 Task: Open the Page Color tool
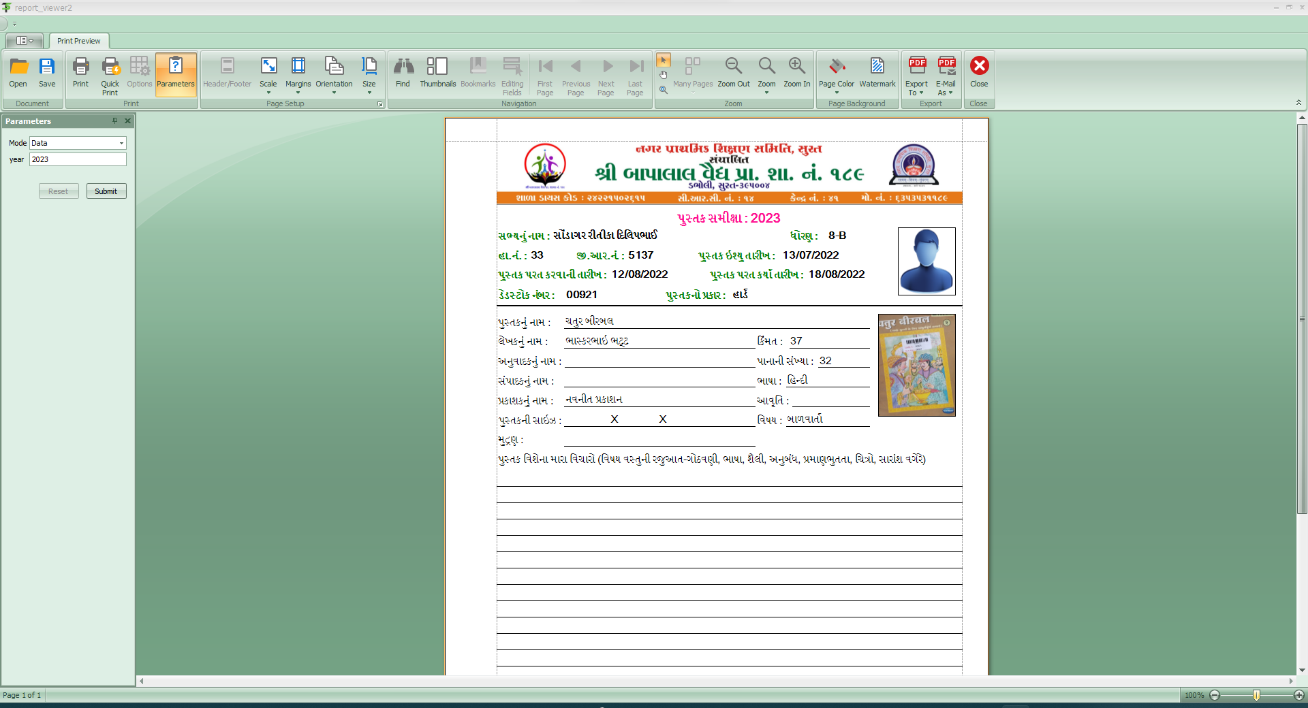836,69
